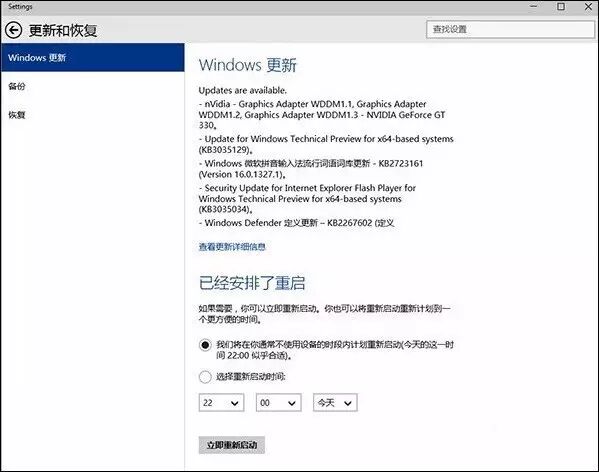Viewport: 599px width, 472px height.
Task: Click the 查找设置 search field
Action: point(510,29)
